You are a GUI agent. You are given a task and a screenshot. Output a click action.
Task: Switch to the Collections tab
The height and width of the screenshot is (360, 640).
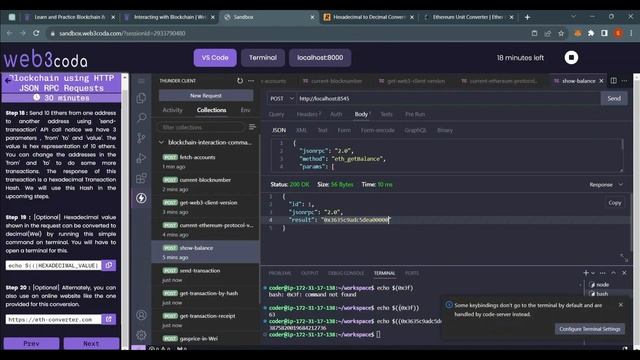(x=211, y=110)
